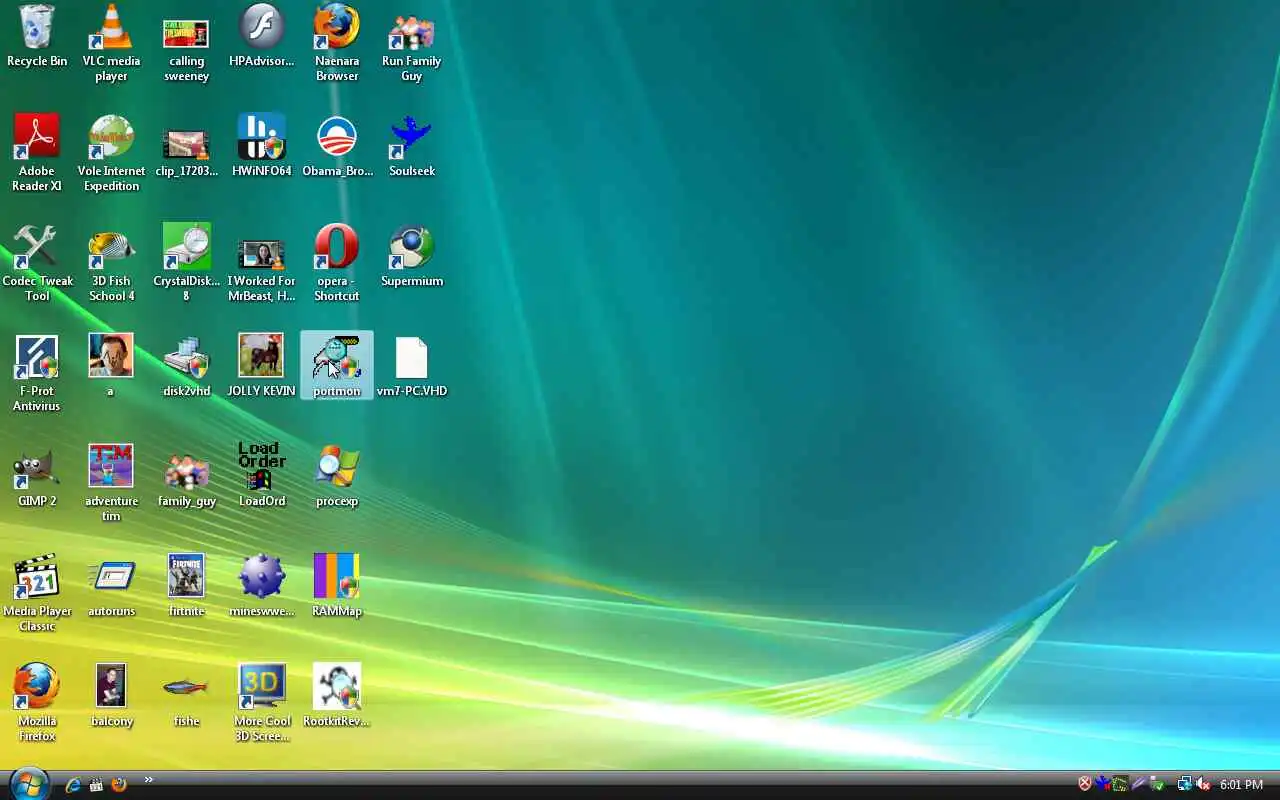Viewport: 1280px width, 800px height.
Task: Click the minesweeper mine icon
Action: tap(261, 586)
